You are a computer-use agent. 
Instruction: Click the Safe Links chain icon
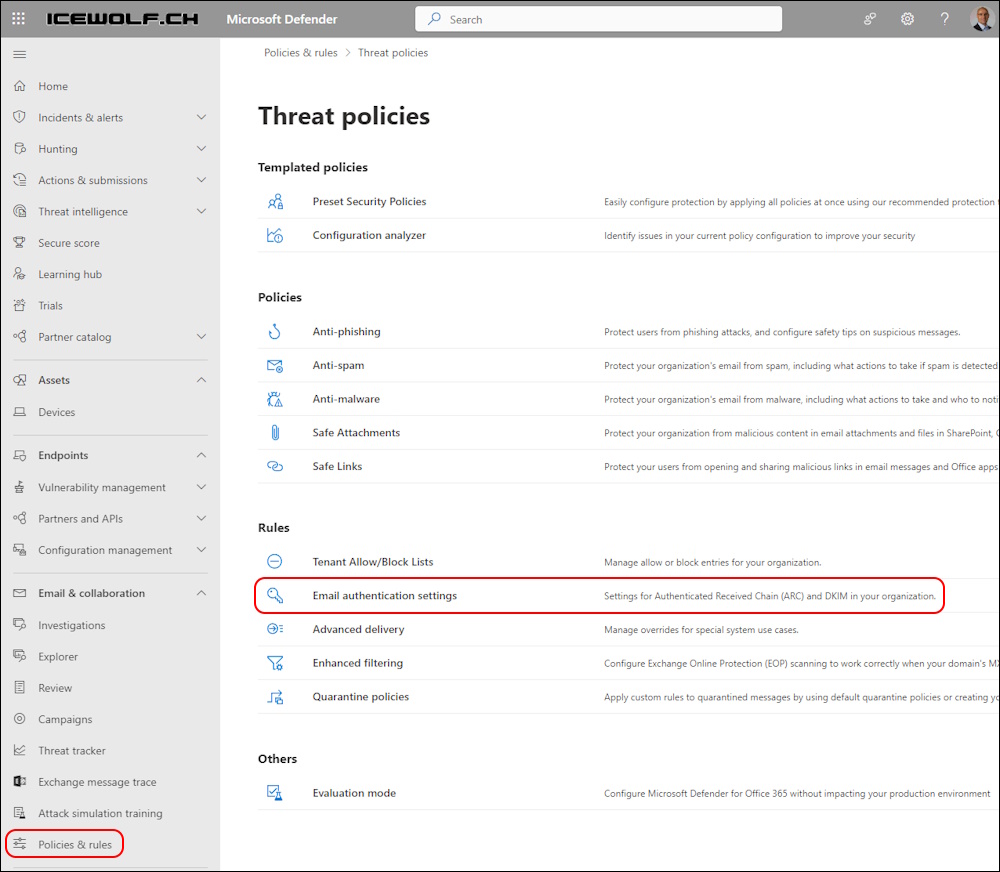point(275,466)
